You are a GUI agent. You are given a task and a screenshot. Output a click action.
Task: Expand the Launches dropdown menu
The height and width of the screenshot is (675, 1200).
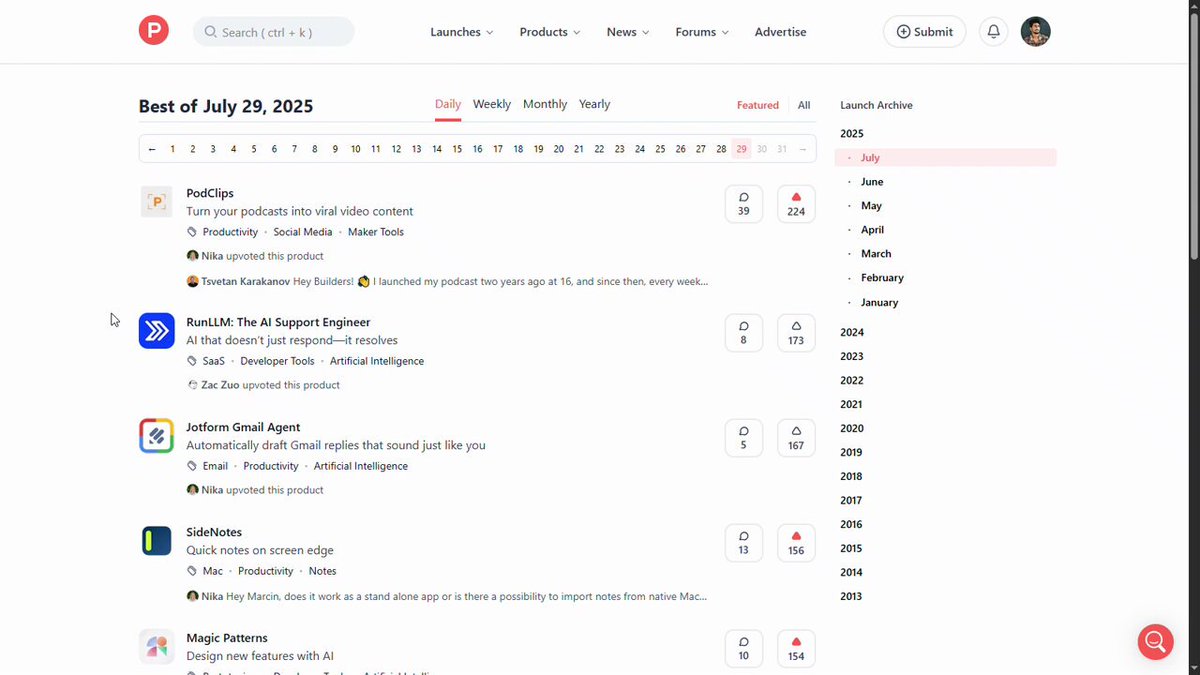click(461, 32)
